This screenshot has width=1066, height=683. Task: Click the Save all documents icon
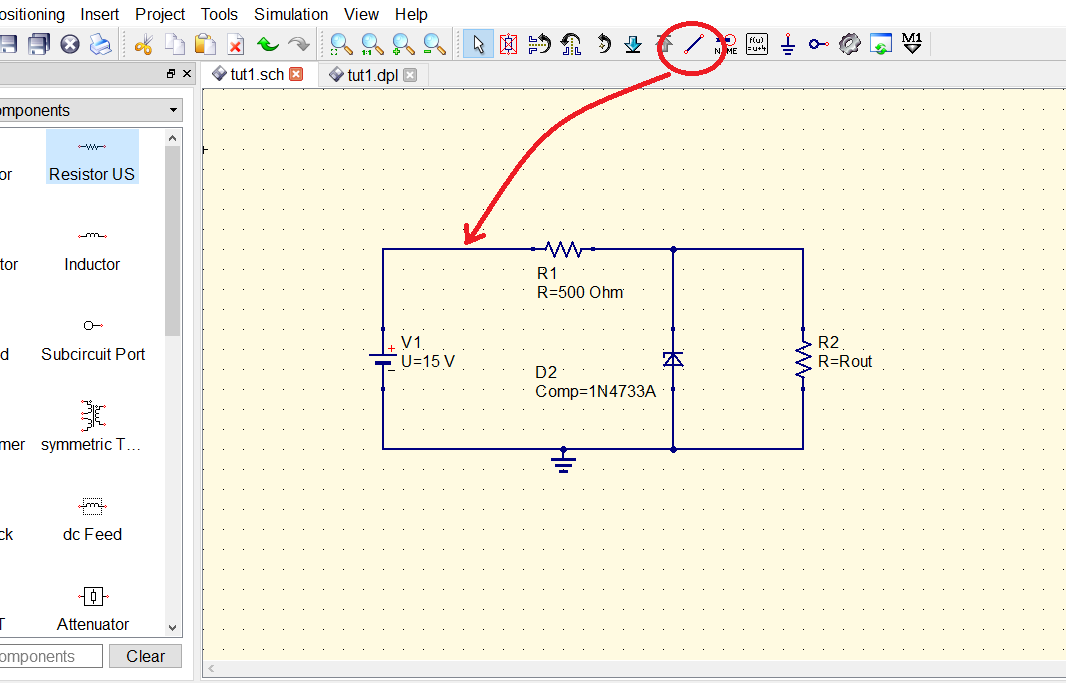click(39, 45)
